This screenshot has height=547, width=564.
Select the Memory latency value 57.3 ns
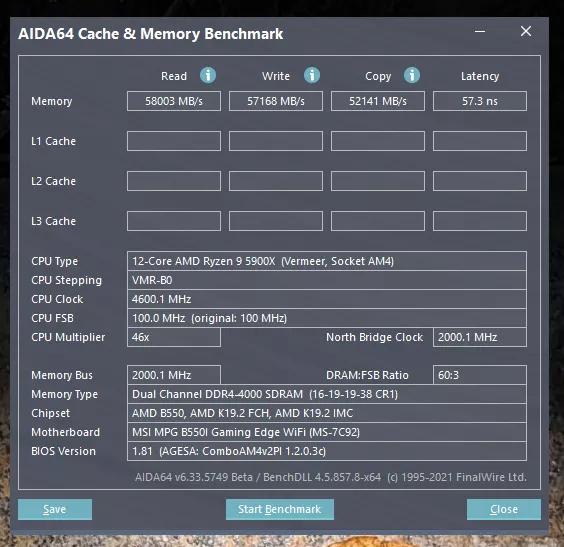coord(480,101)
